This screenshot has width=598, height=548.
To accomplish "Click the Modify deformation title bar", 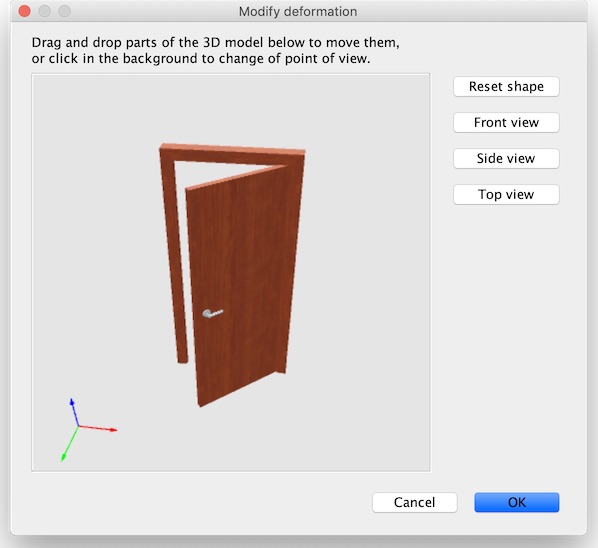I will coord(298,11).
